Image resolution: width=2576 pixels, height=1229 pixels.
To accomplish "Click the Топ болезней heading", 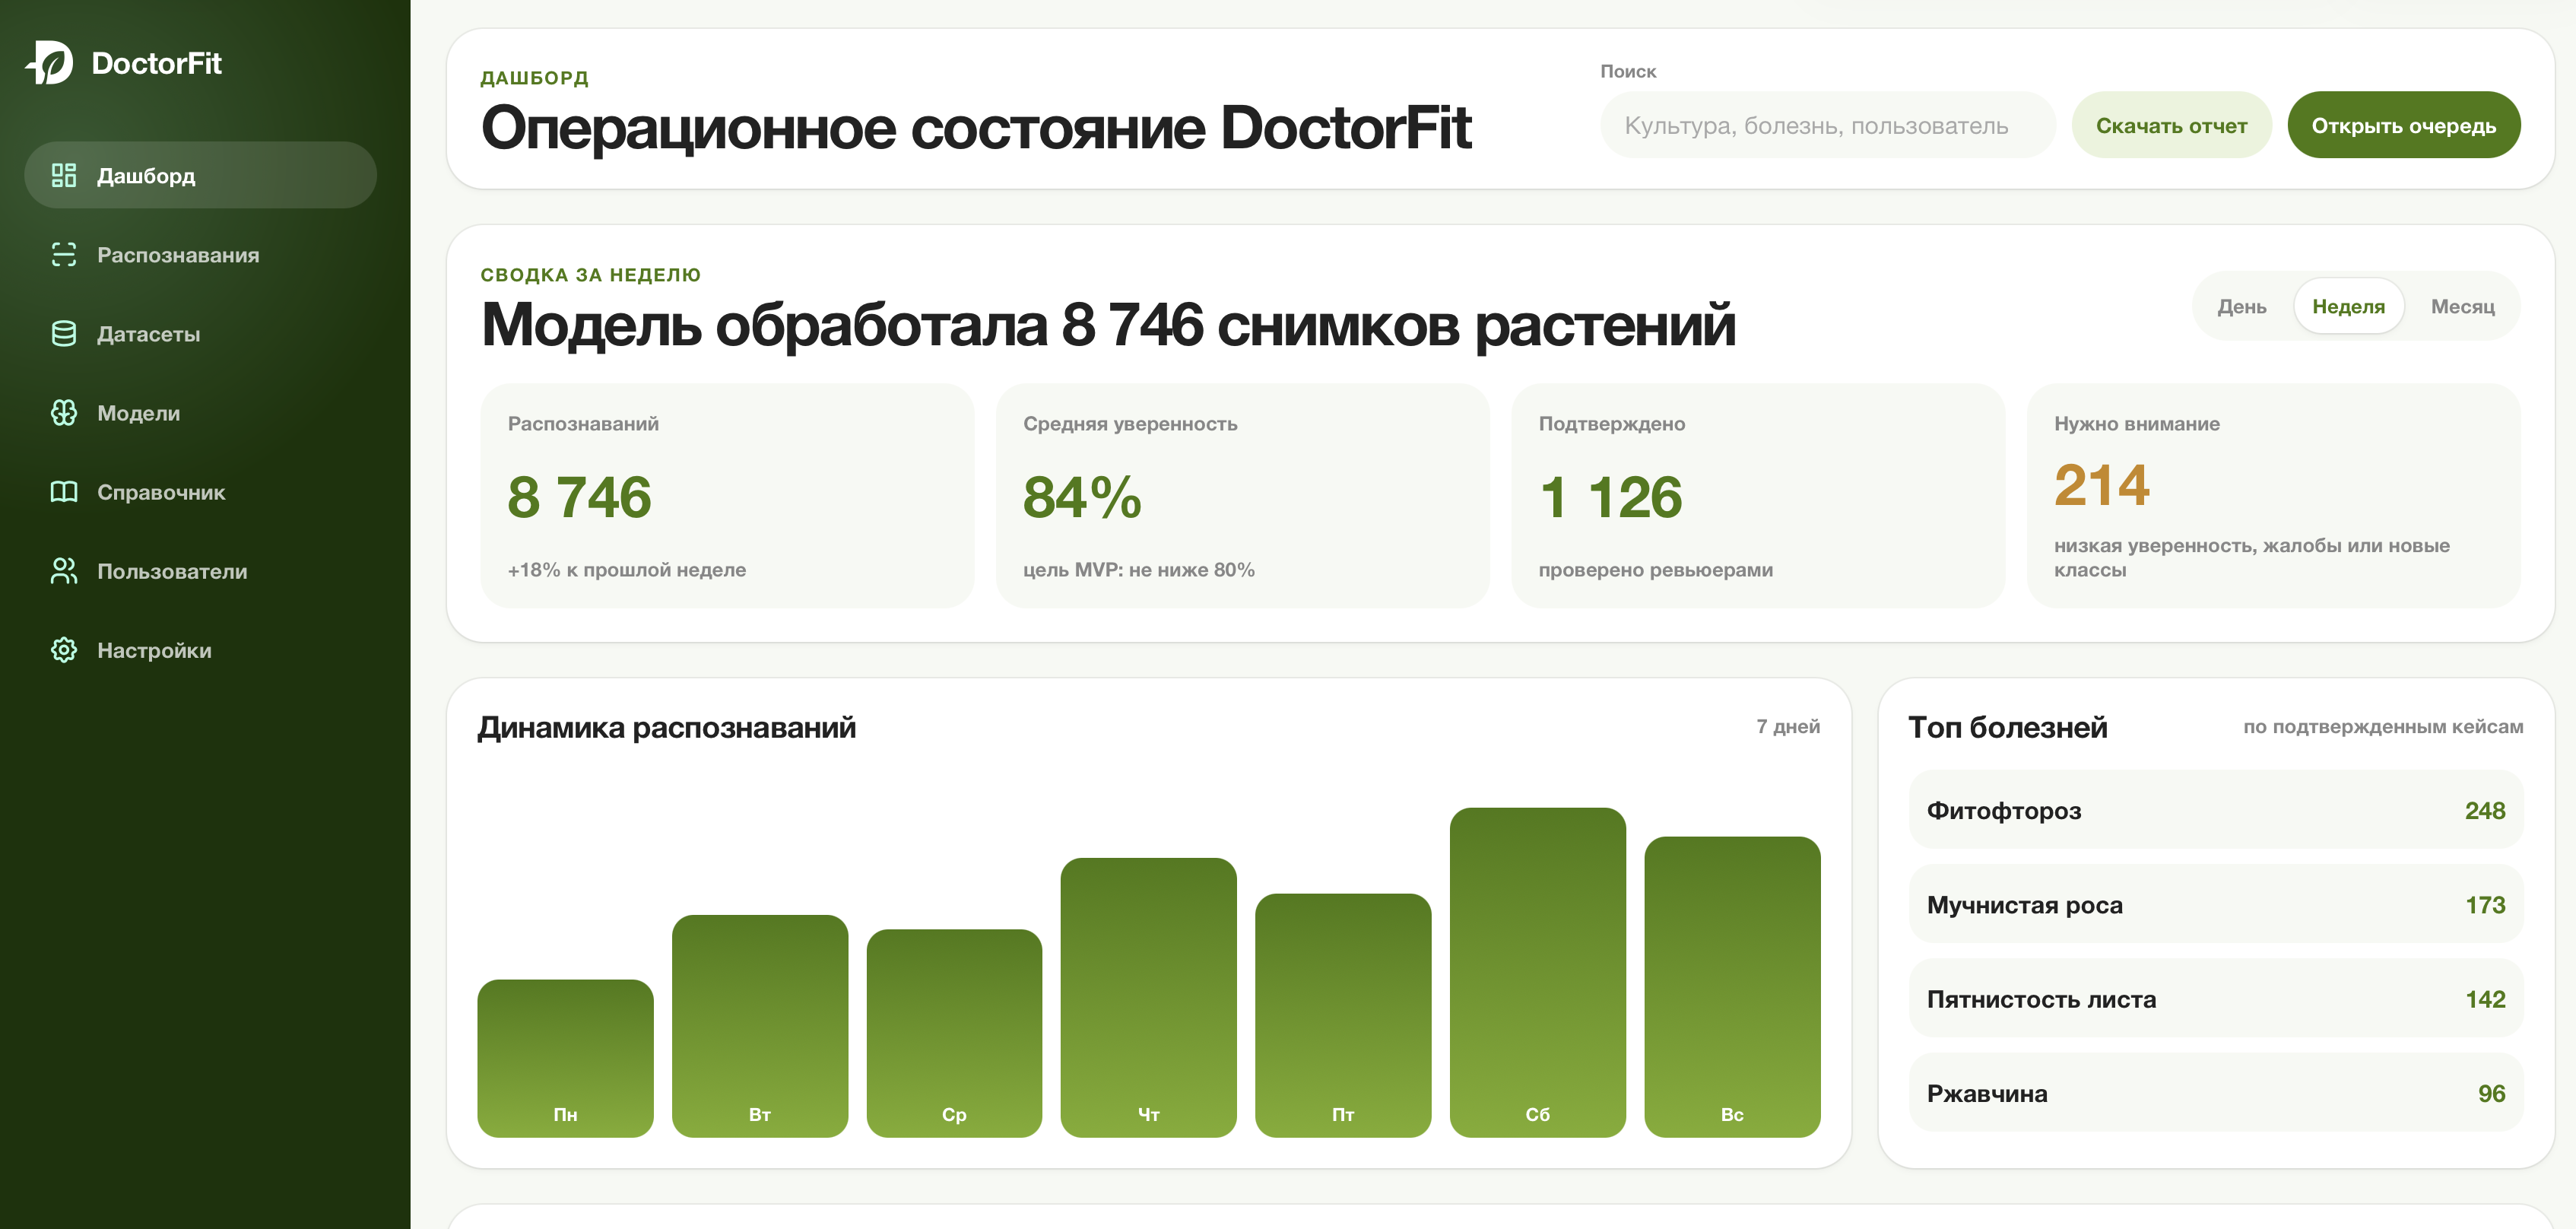I will [x=2007, y=727].
